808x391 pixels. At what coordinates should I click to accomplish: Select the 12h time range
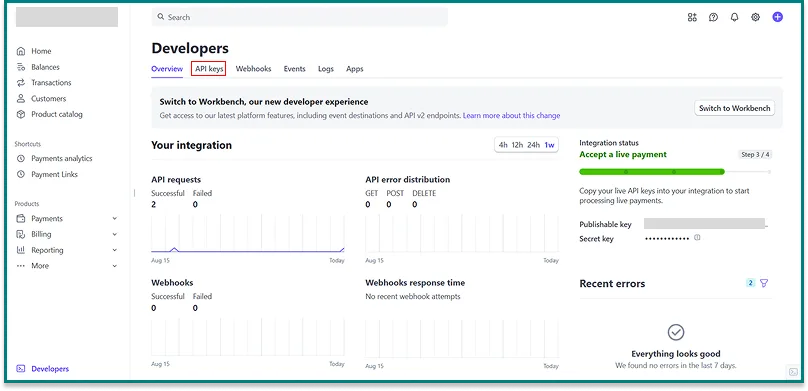pyautogui.click(x=517, y=145)
